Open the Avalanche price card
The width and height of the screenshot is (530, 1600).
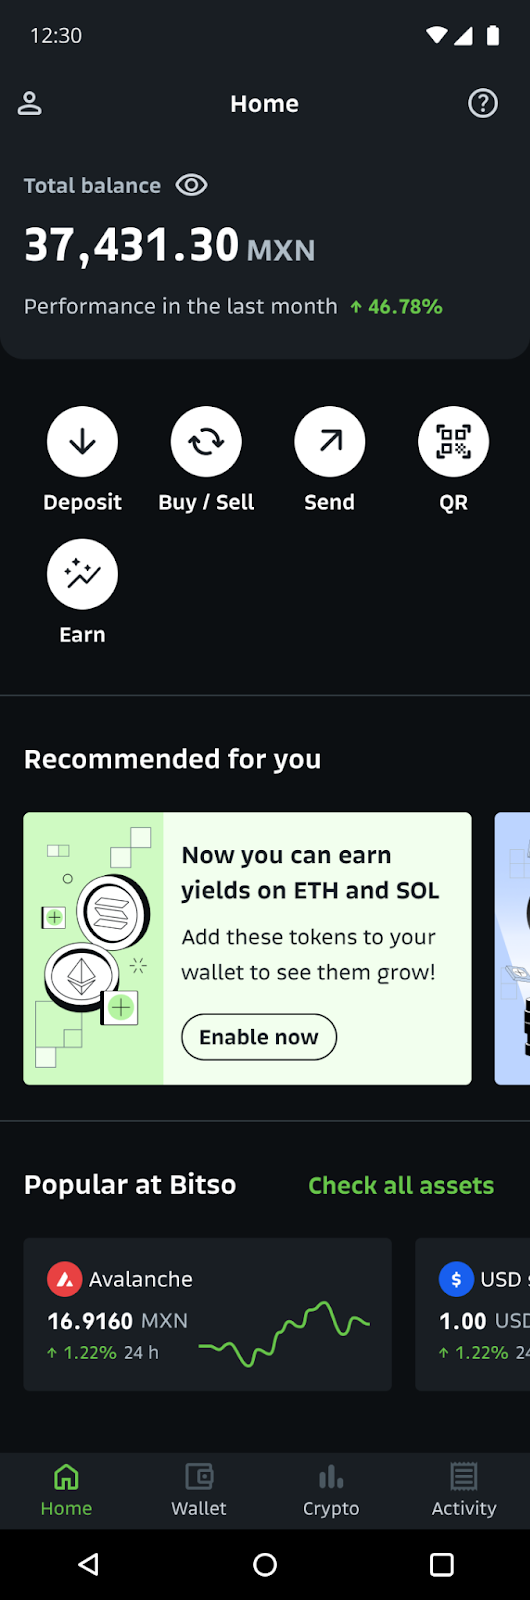point(208,1314)
